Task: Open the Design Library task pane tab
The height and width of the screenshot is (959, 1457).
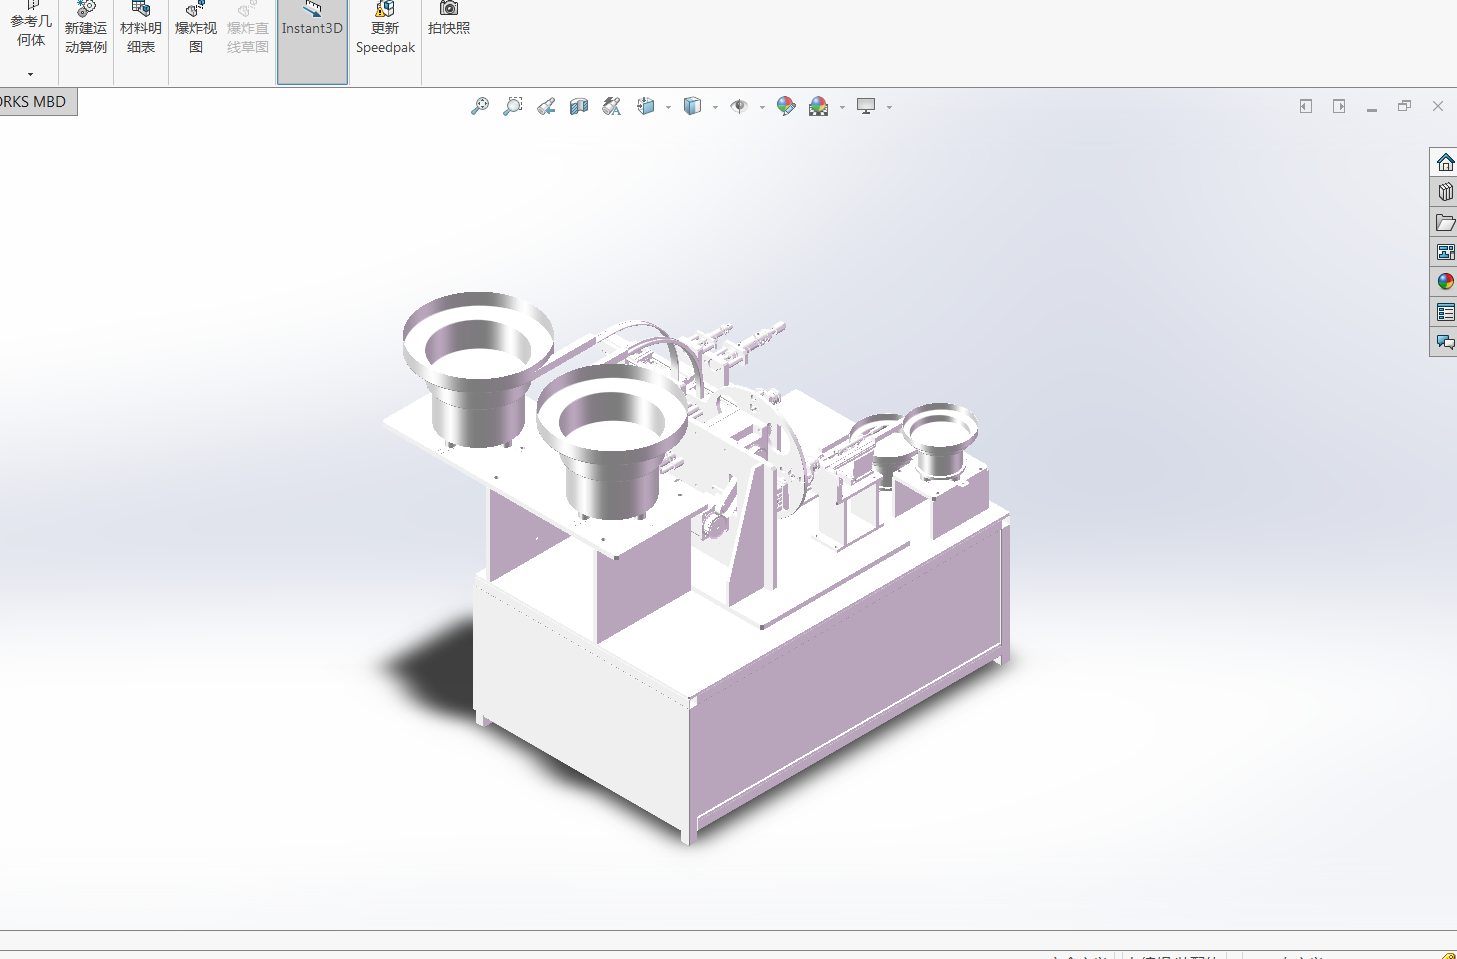Action: click(x=1445, y=192)
